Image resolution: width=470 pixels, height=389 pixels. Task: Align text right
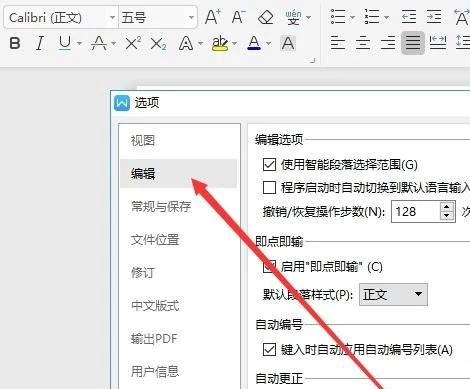tap(388, 43)
